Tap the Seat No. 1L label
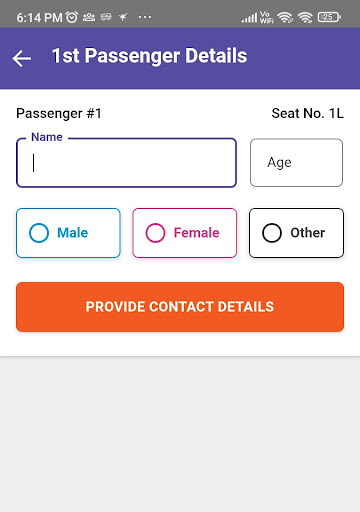Screen dimensions: 360x512 pos(307,113)
